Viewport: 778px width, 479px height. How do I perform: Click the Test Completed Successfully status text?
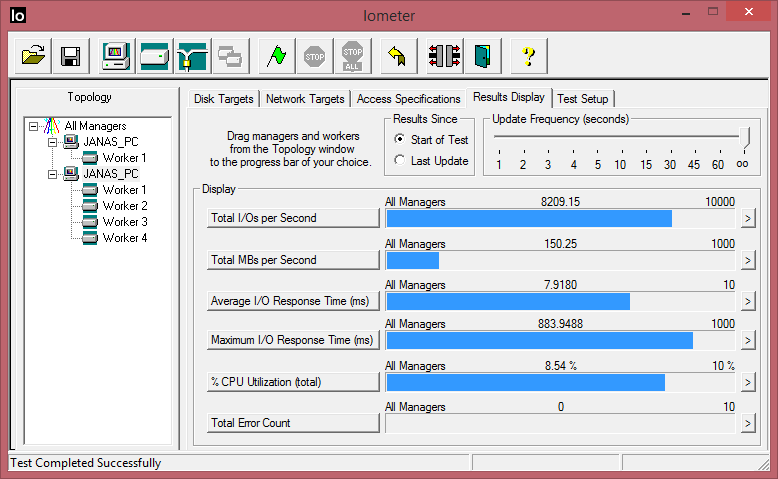point(86,463)
